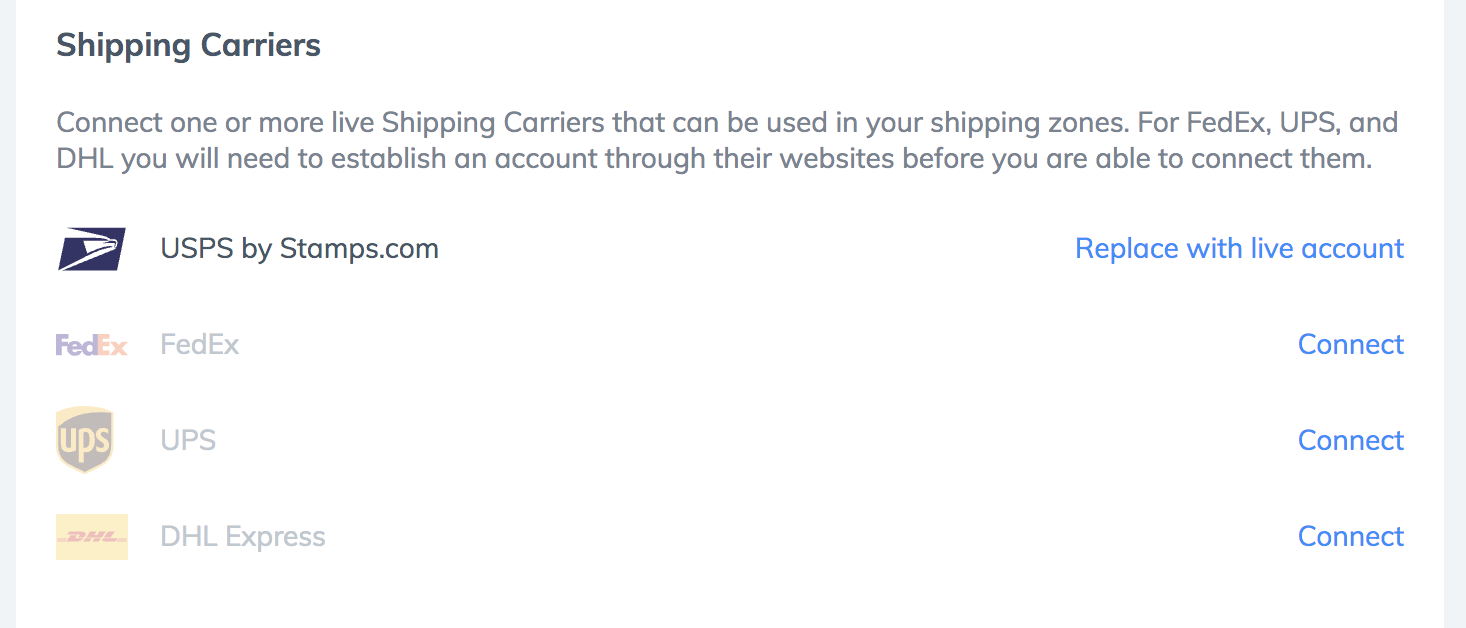1466x628 pixels.
Task: Select the FedEx carrier name label
Action: [x=200, y=344]
